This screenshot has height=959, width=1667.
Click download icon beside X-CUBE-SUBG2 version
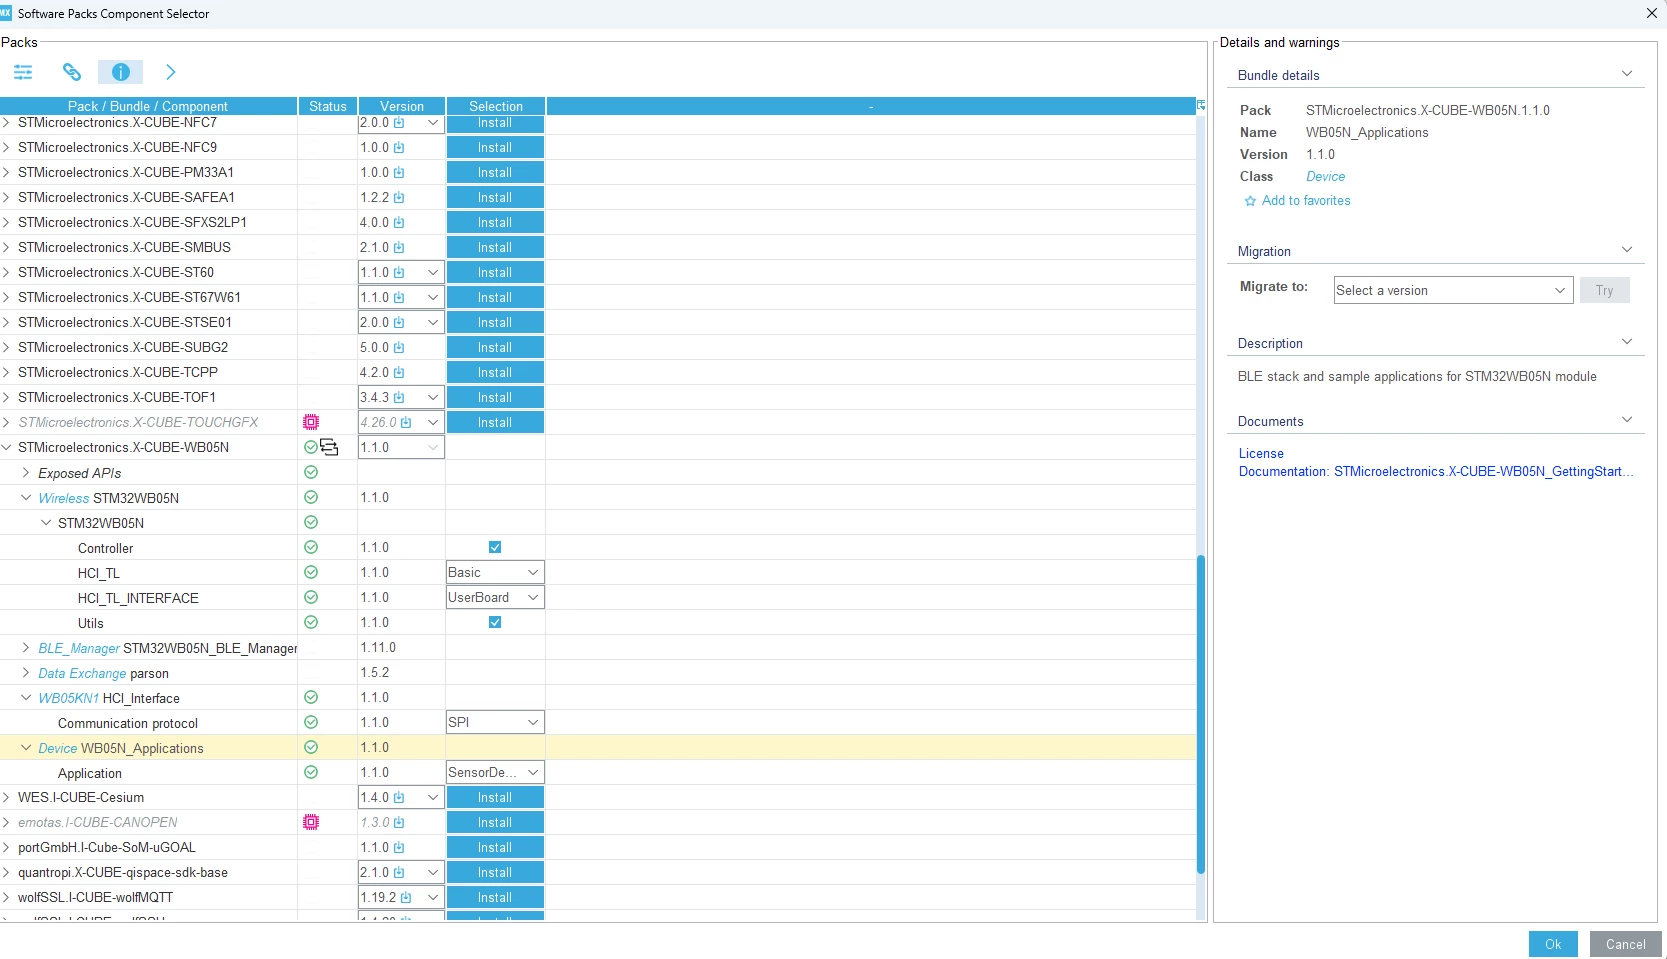point(399,347)
